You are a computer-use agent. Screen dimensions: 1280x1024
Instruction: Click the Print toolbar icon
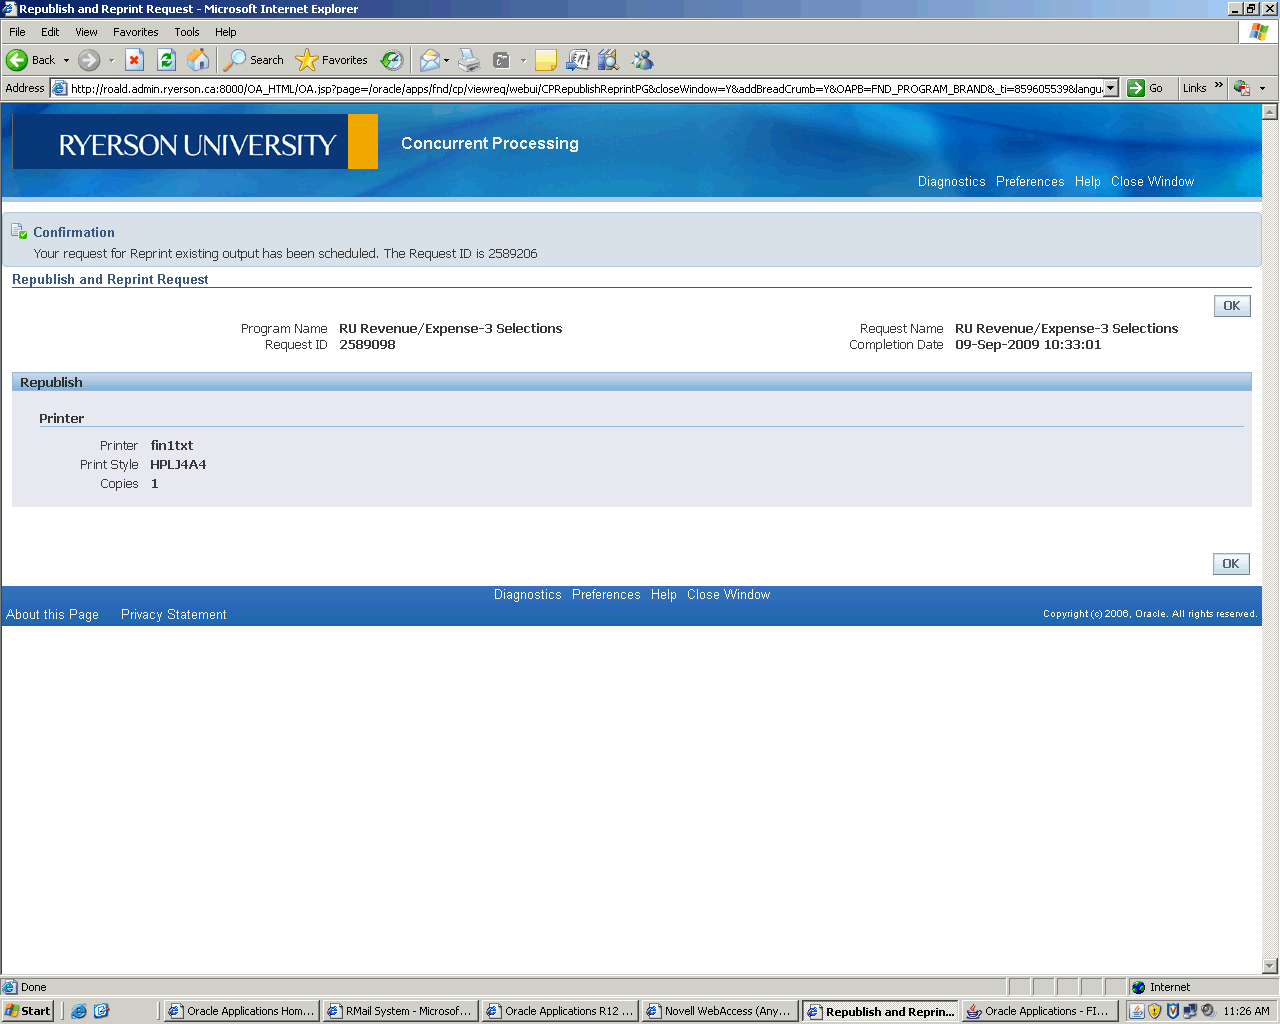469,60
